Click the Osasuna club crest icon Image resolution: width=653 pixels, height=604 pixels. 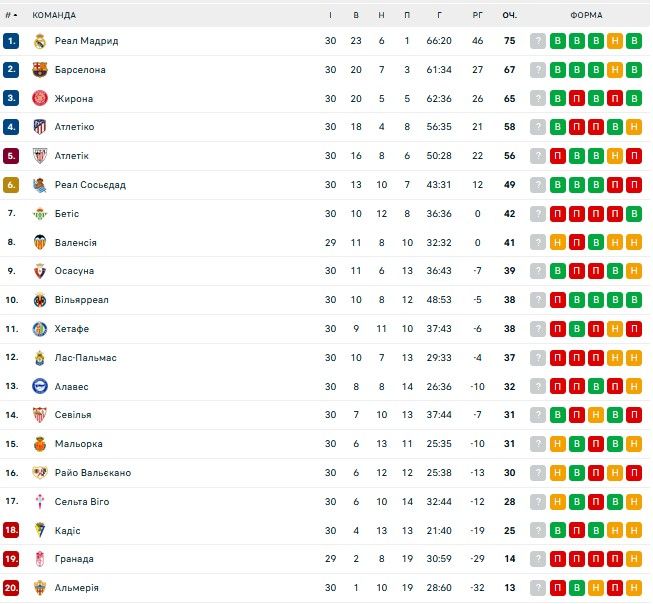(x=40, y=271)
